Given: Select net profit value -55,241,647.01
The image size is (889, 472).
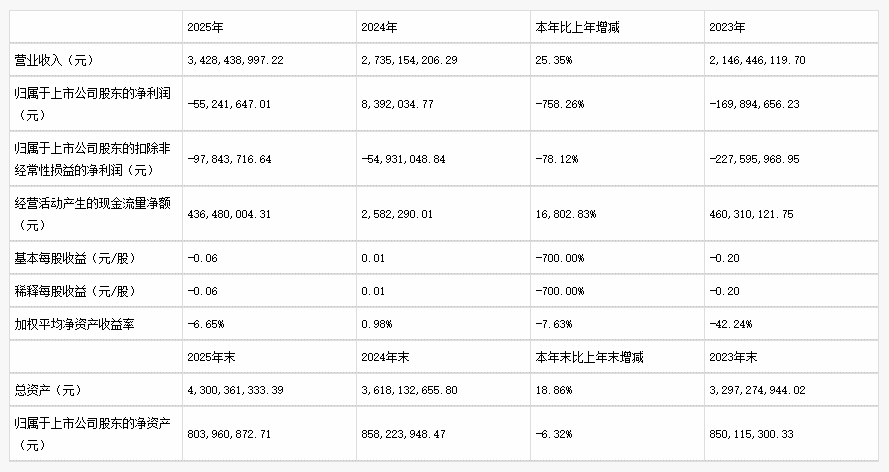Looking at the screenshot, I should tap(231, 102).
